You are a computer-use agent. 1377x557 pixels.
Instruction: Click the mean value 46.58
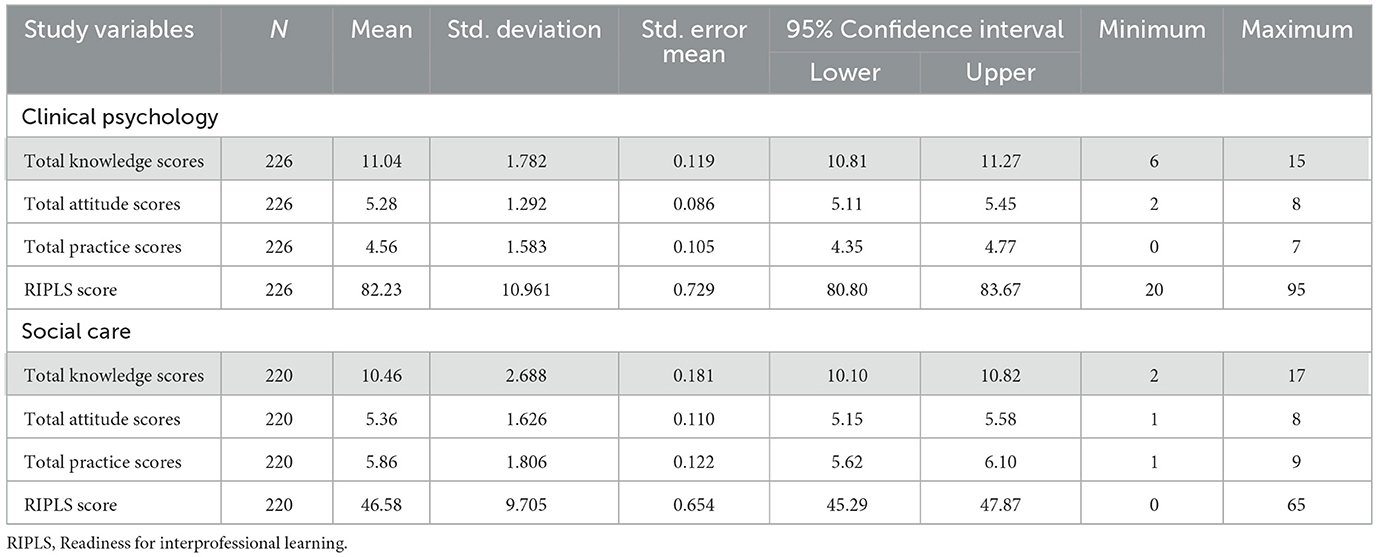[381, 505]
